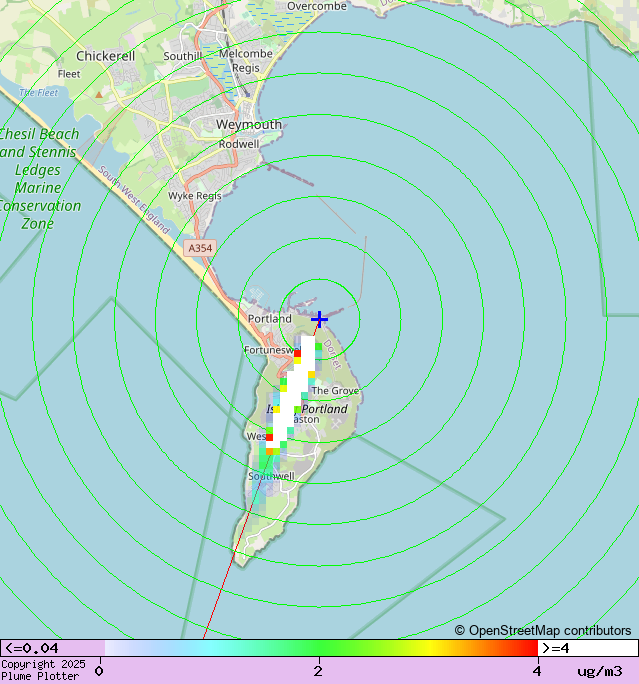The height and width of the screenshot is (684, 639).
Task: Click the Wyke Regis label
Action: [195, 196]
